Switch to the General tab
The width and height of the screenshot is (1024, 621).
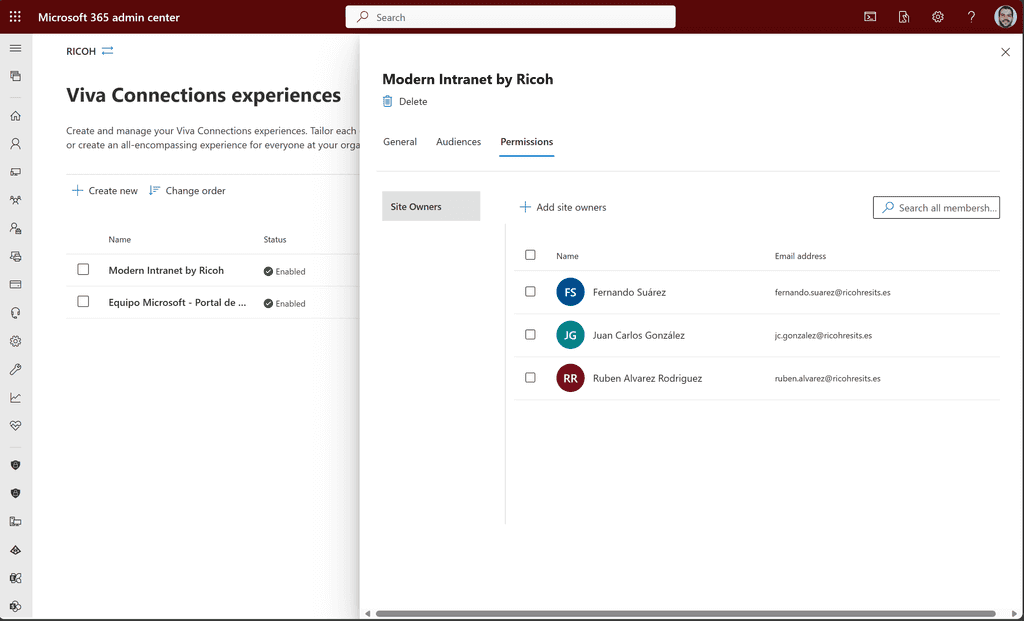(400, 142)
